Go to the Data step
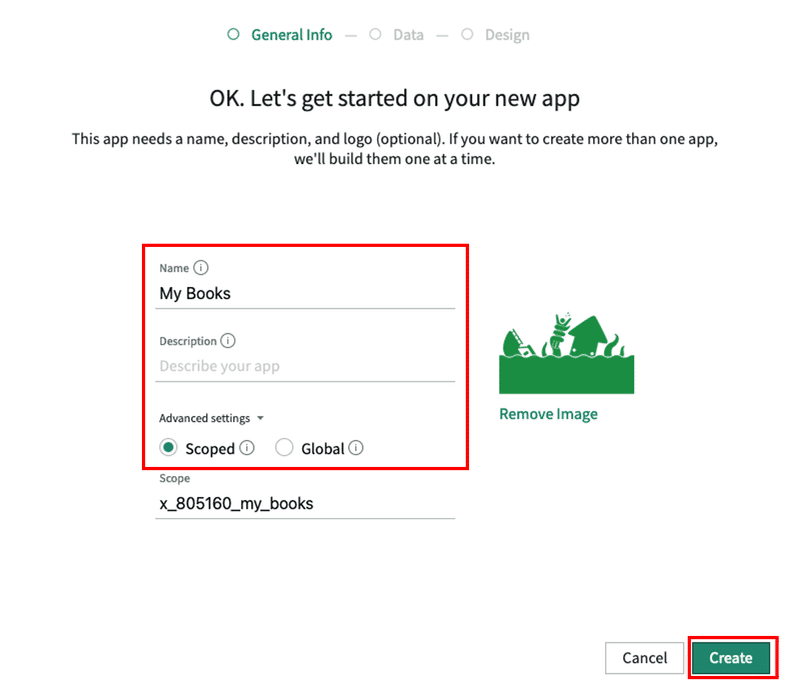The height and width of the screenshot is (690, 800). coord(408,35)
